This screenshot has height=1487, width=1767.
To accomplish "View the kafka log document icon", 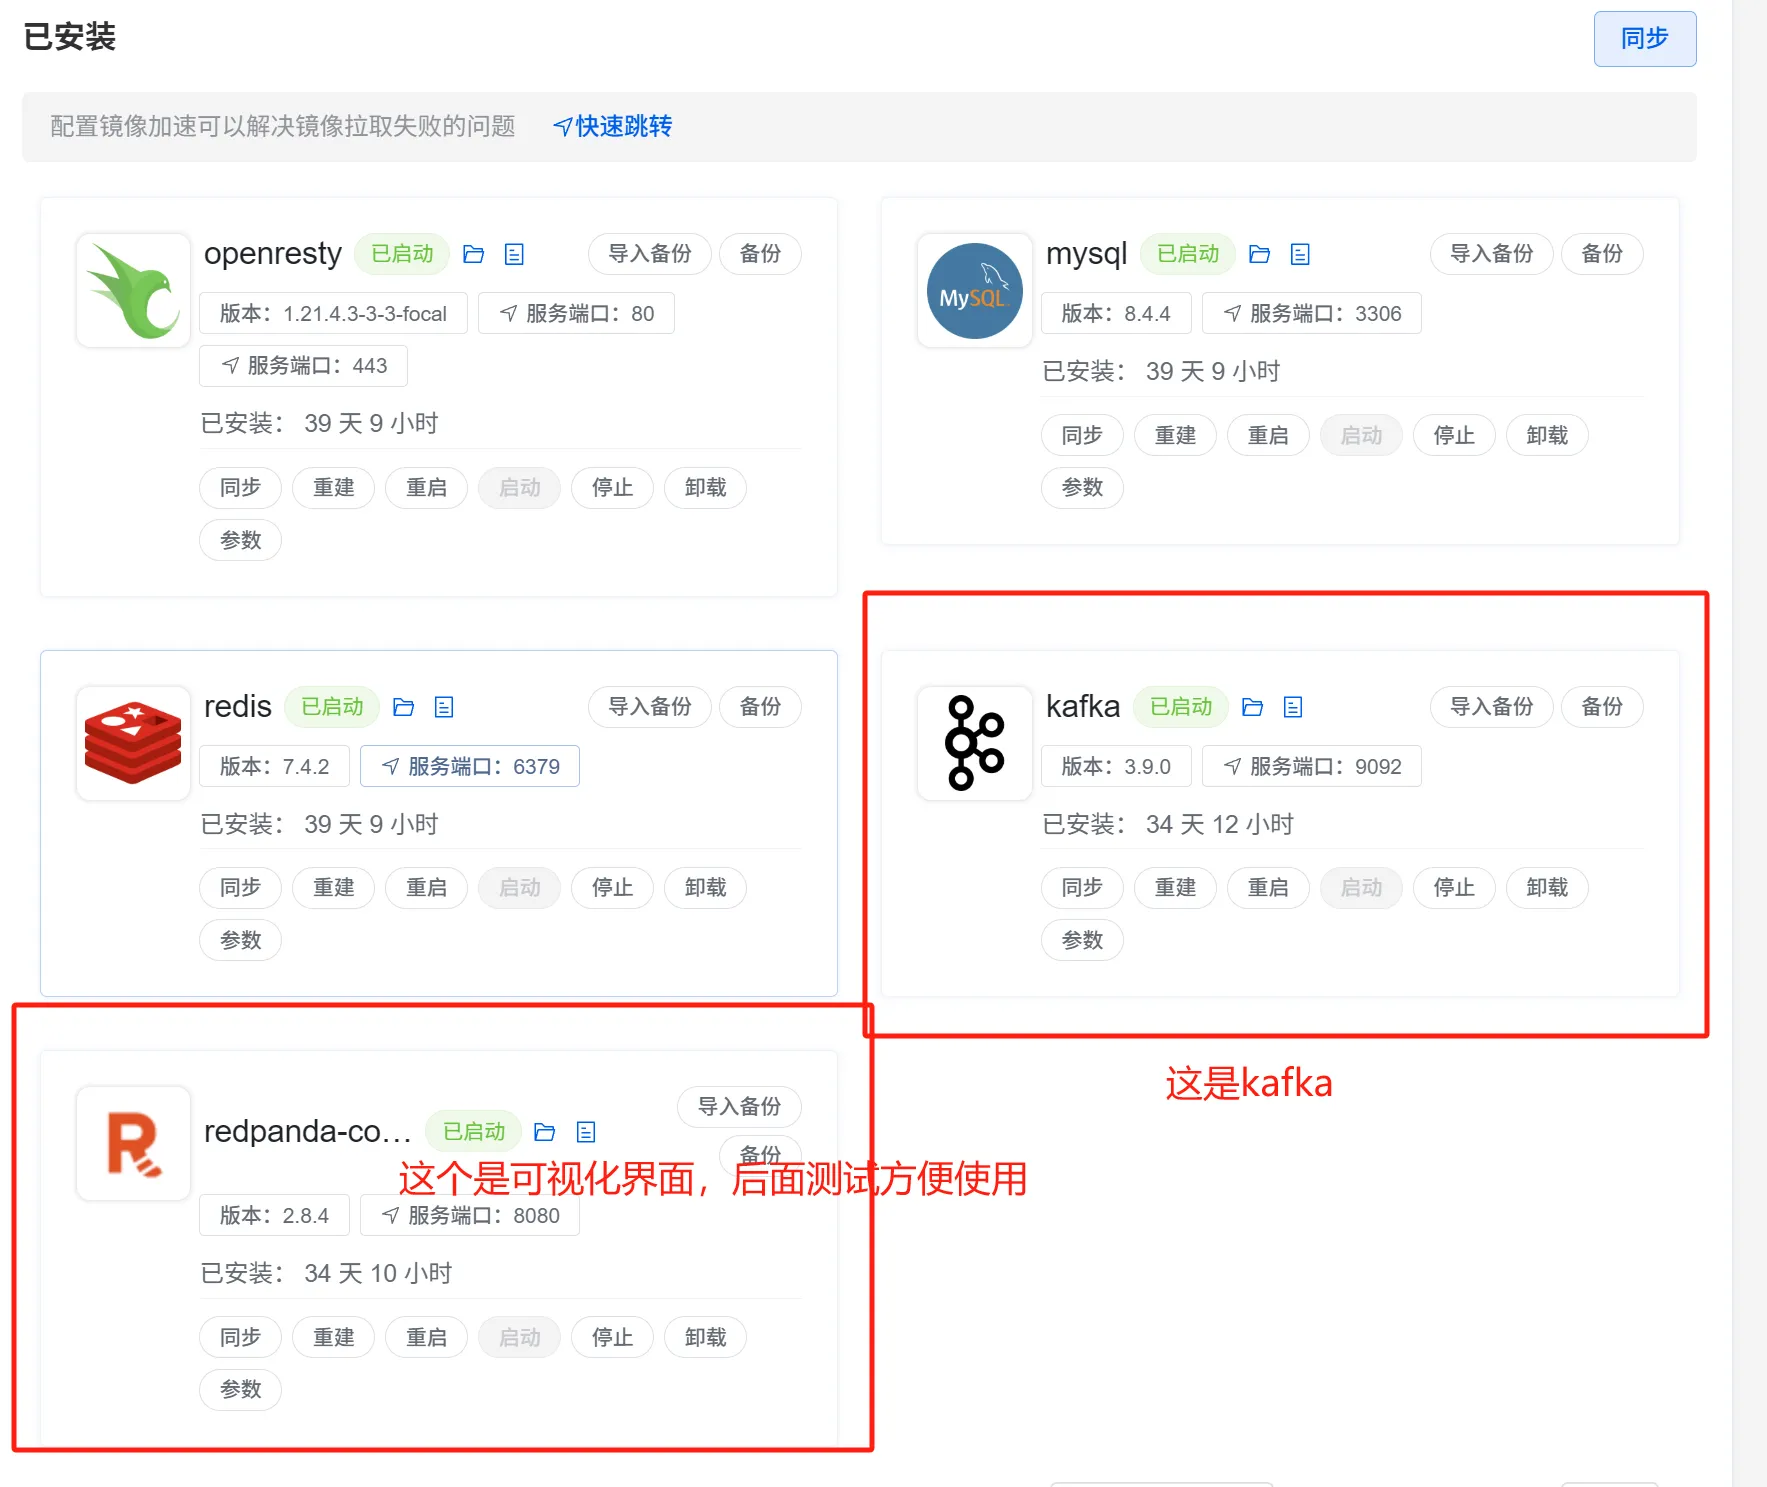I will click(x=1293, y=708).
